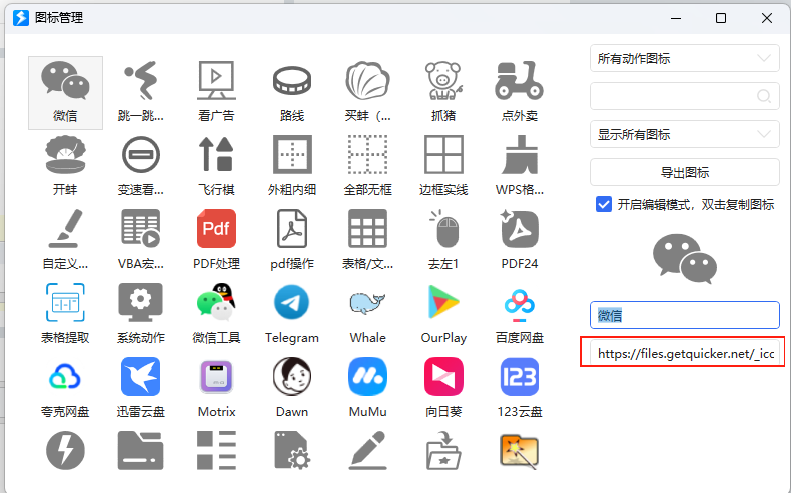Viewport: 791px width, 493px height.
Task: Pick the list layout blocks icon
Action: [216, 451]
